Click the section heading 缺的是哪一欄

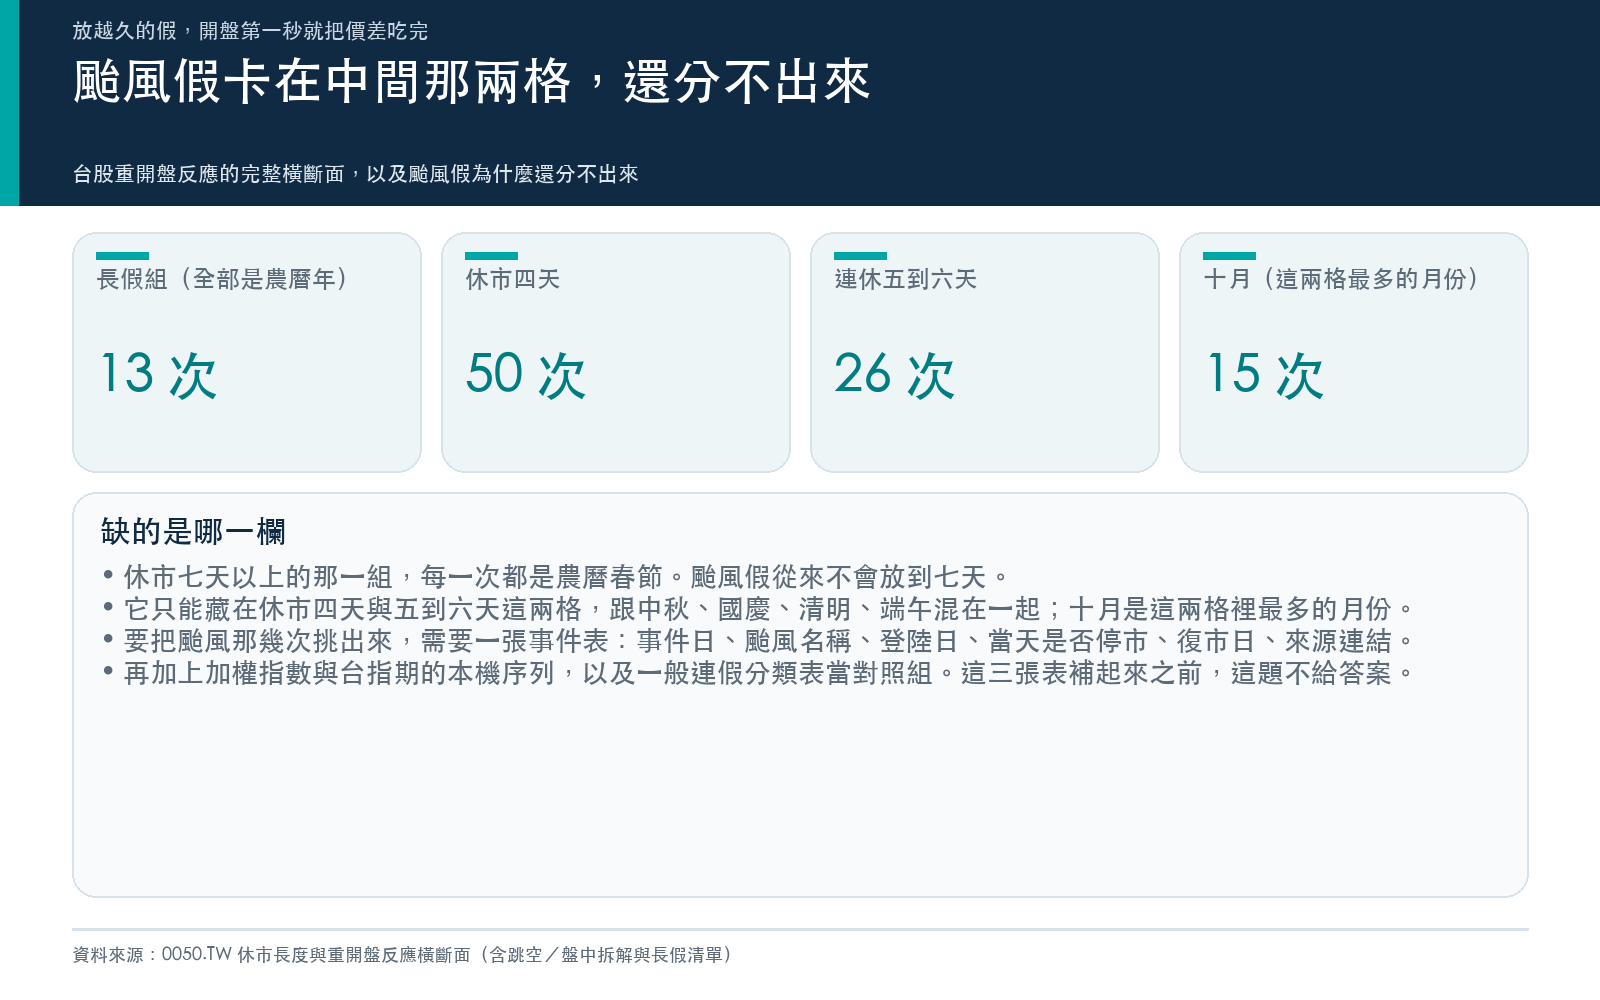(193, 532)
